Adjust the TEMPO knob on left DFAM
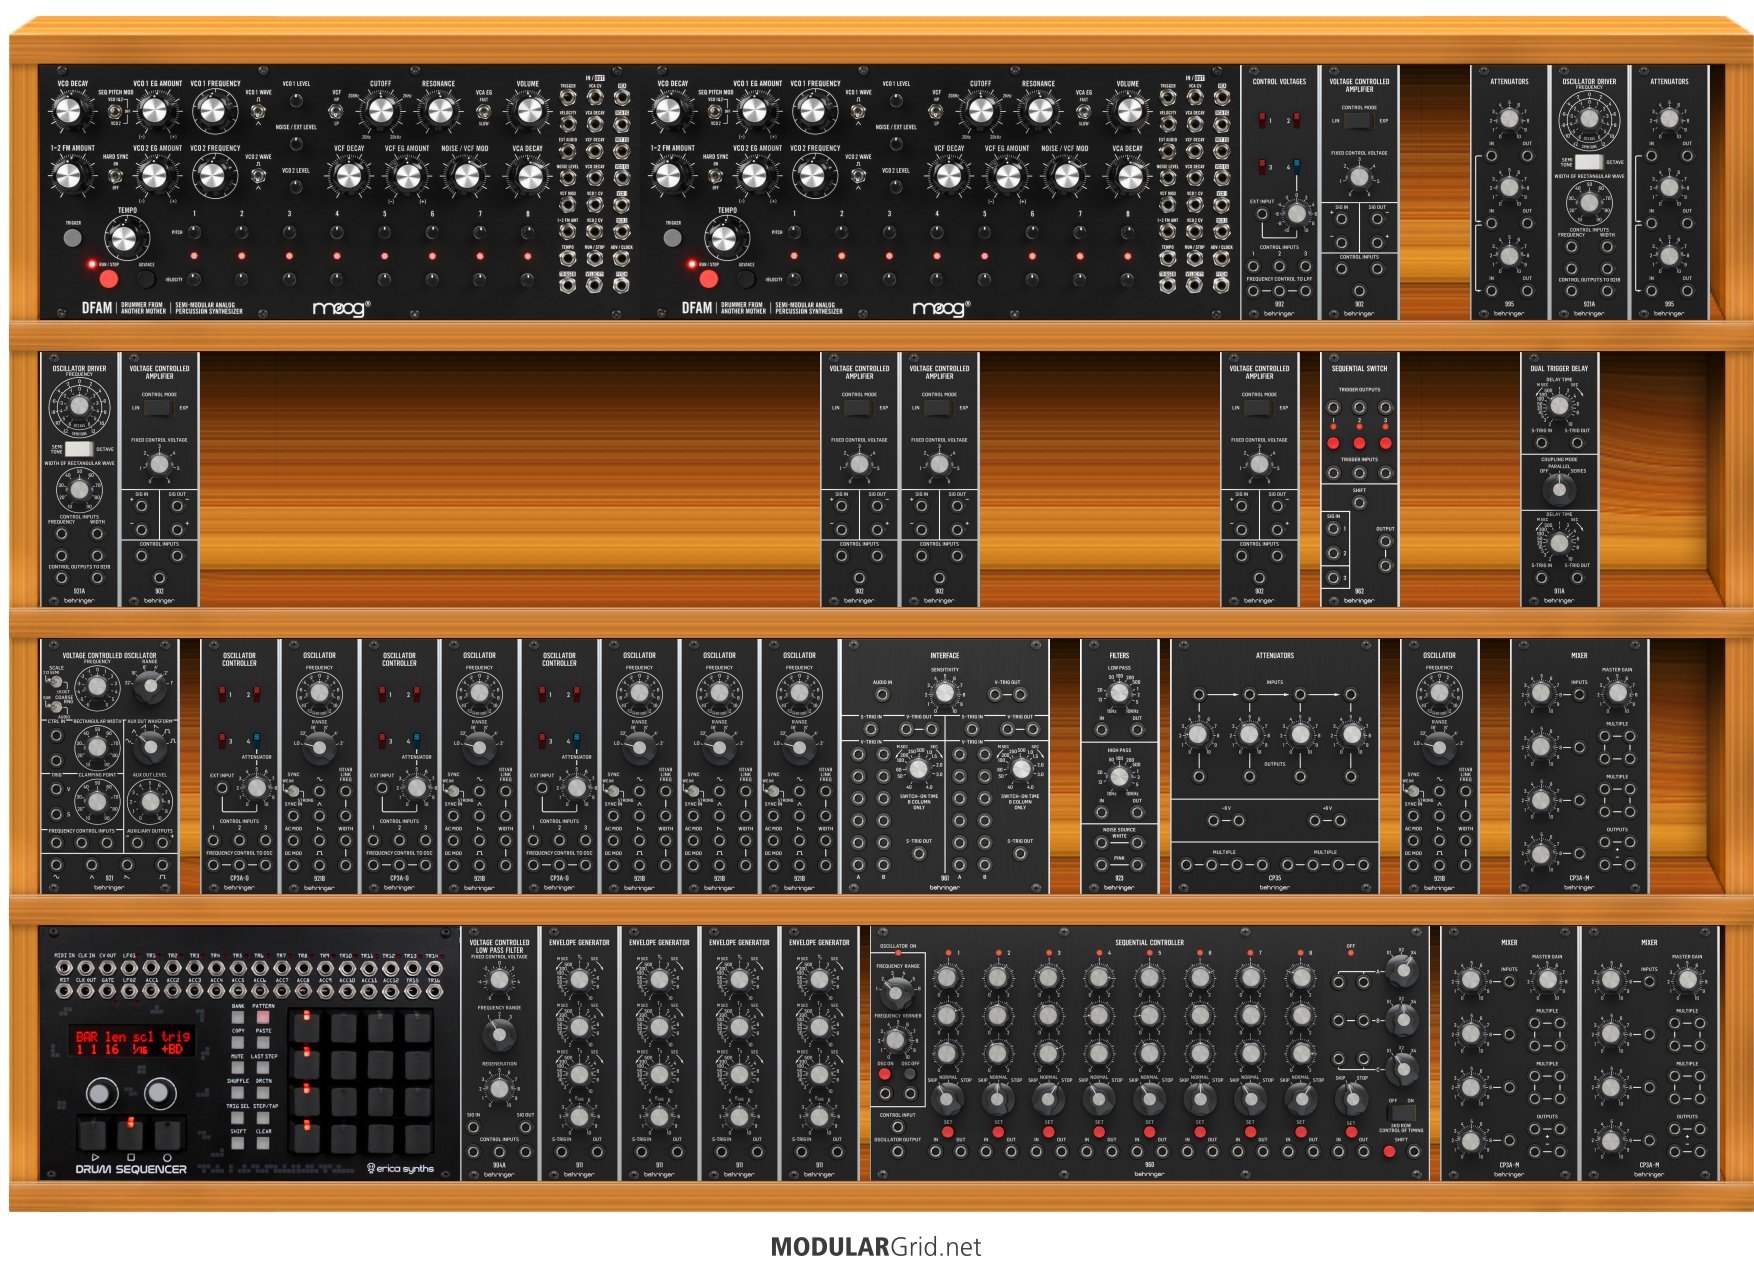The image size is (1754, 1268). click(x=123, y=239)
